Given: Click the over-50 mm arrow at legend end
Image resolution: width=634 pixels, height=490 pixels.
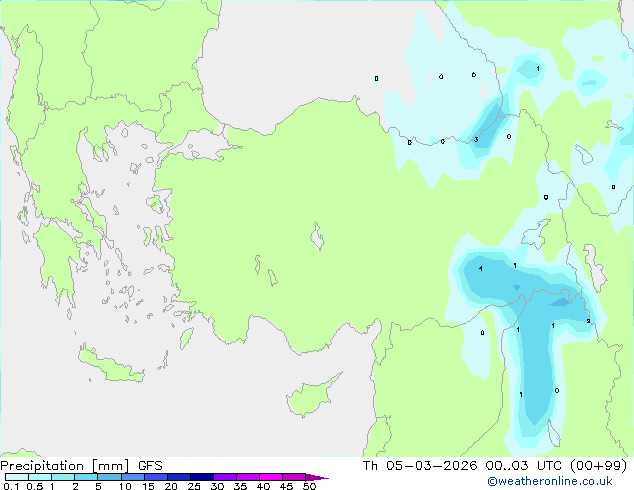Looking at the screenshot, I should [x=317, y=477].
